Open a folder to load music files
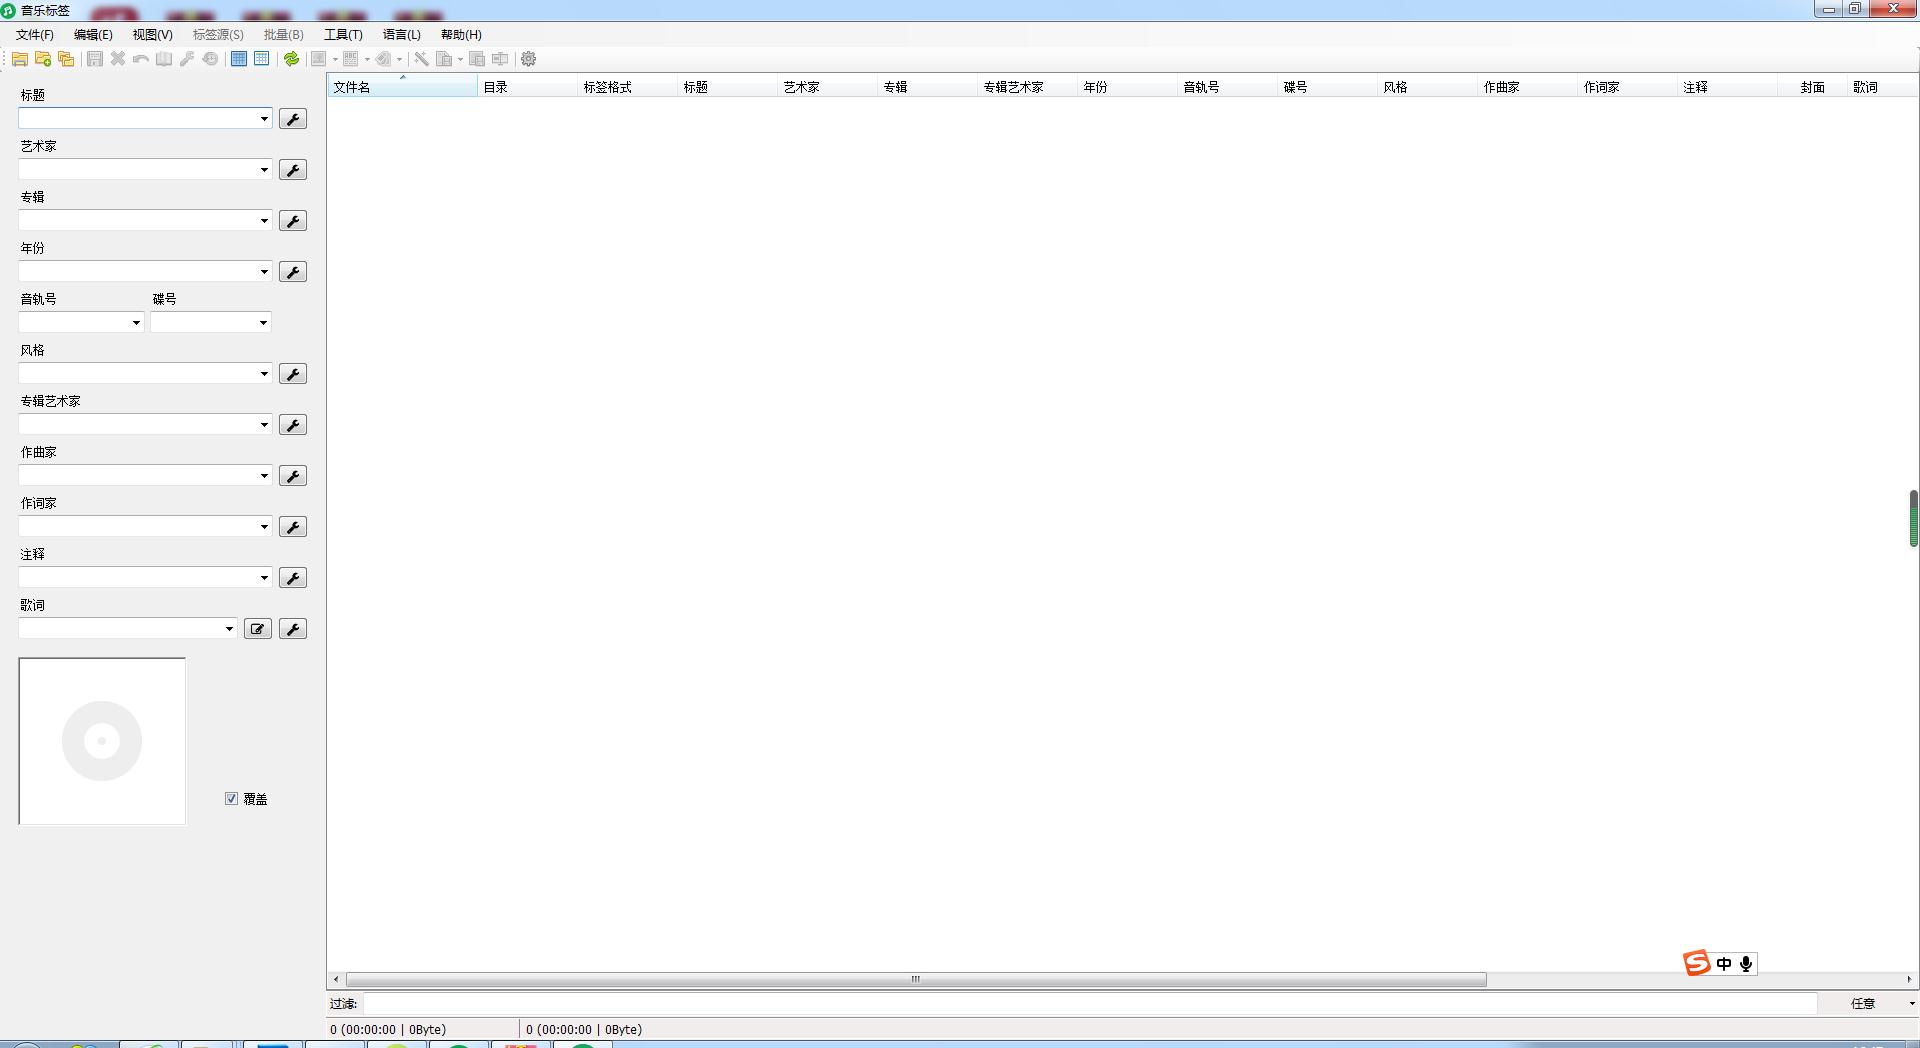The image size is (1920, 1048). (20, 59)
